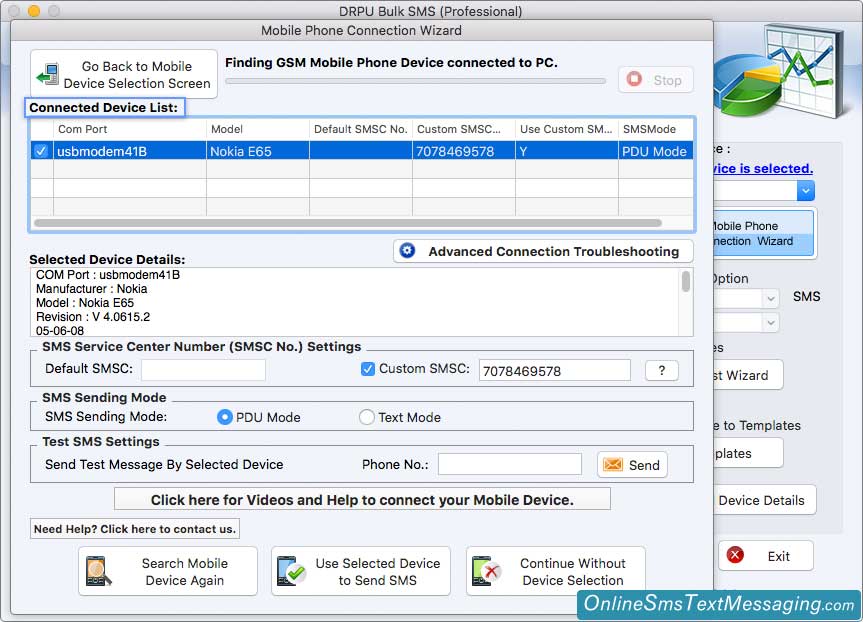The image size is (863, 622).
Task: Click the Use Custom SM... column header
Action: click(x=567, y=129)
